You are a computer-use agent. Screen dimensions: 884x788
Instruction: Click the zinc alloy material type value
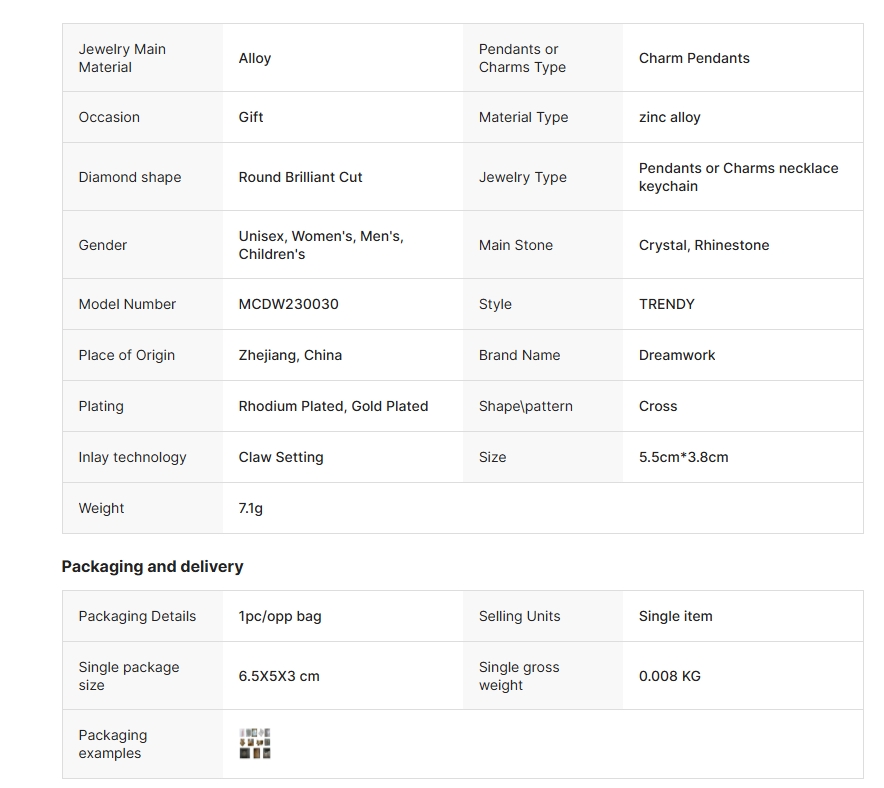pos(669,117)
